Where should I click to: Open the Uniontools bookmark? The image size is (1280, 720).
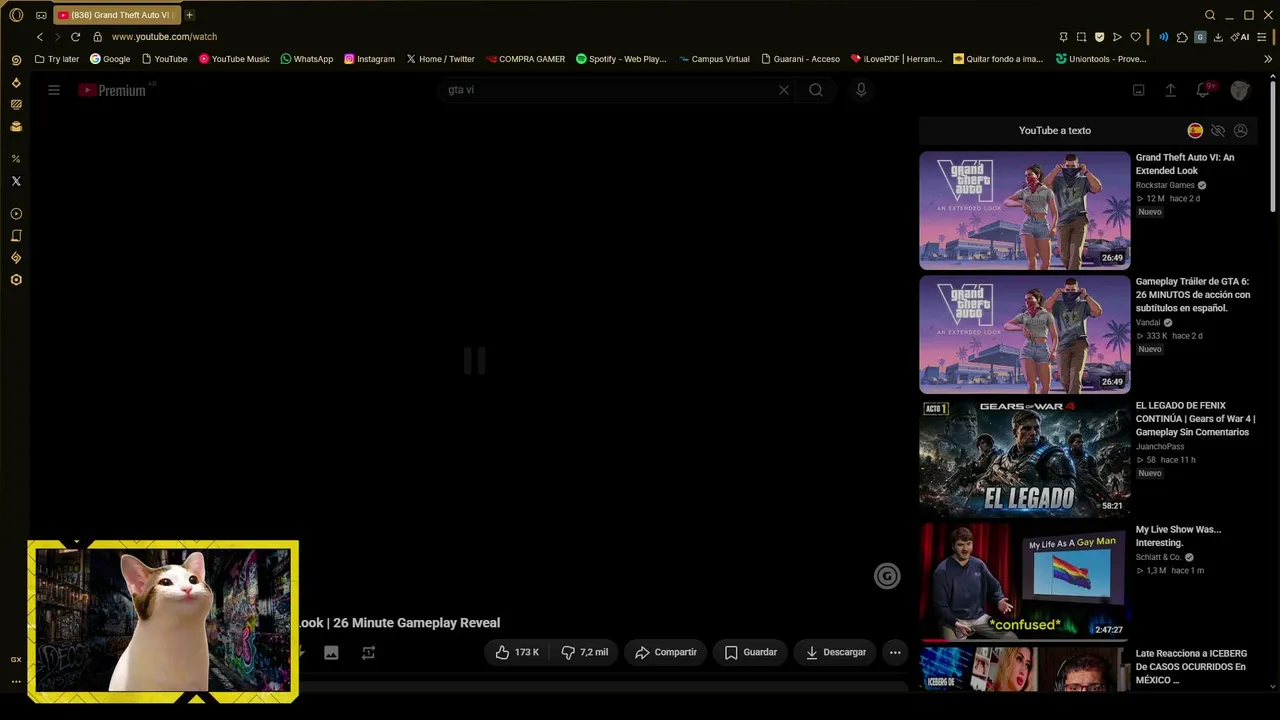tap(1101, 59)
